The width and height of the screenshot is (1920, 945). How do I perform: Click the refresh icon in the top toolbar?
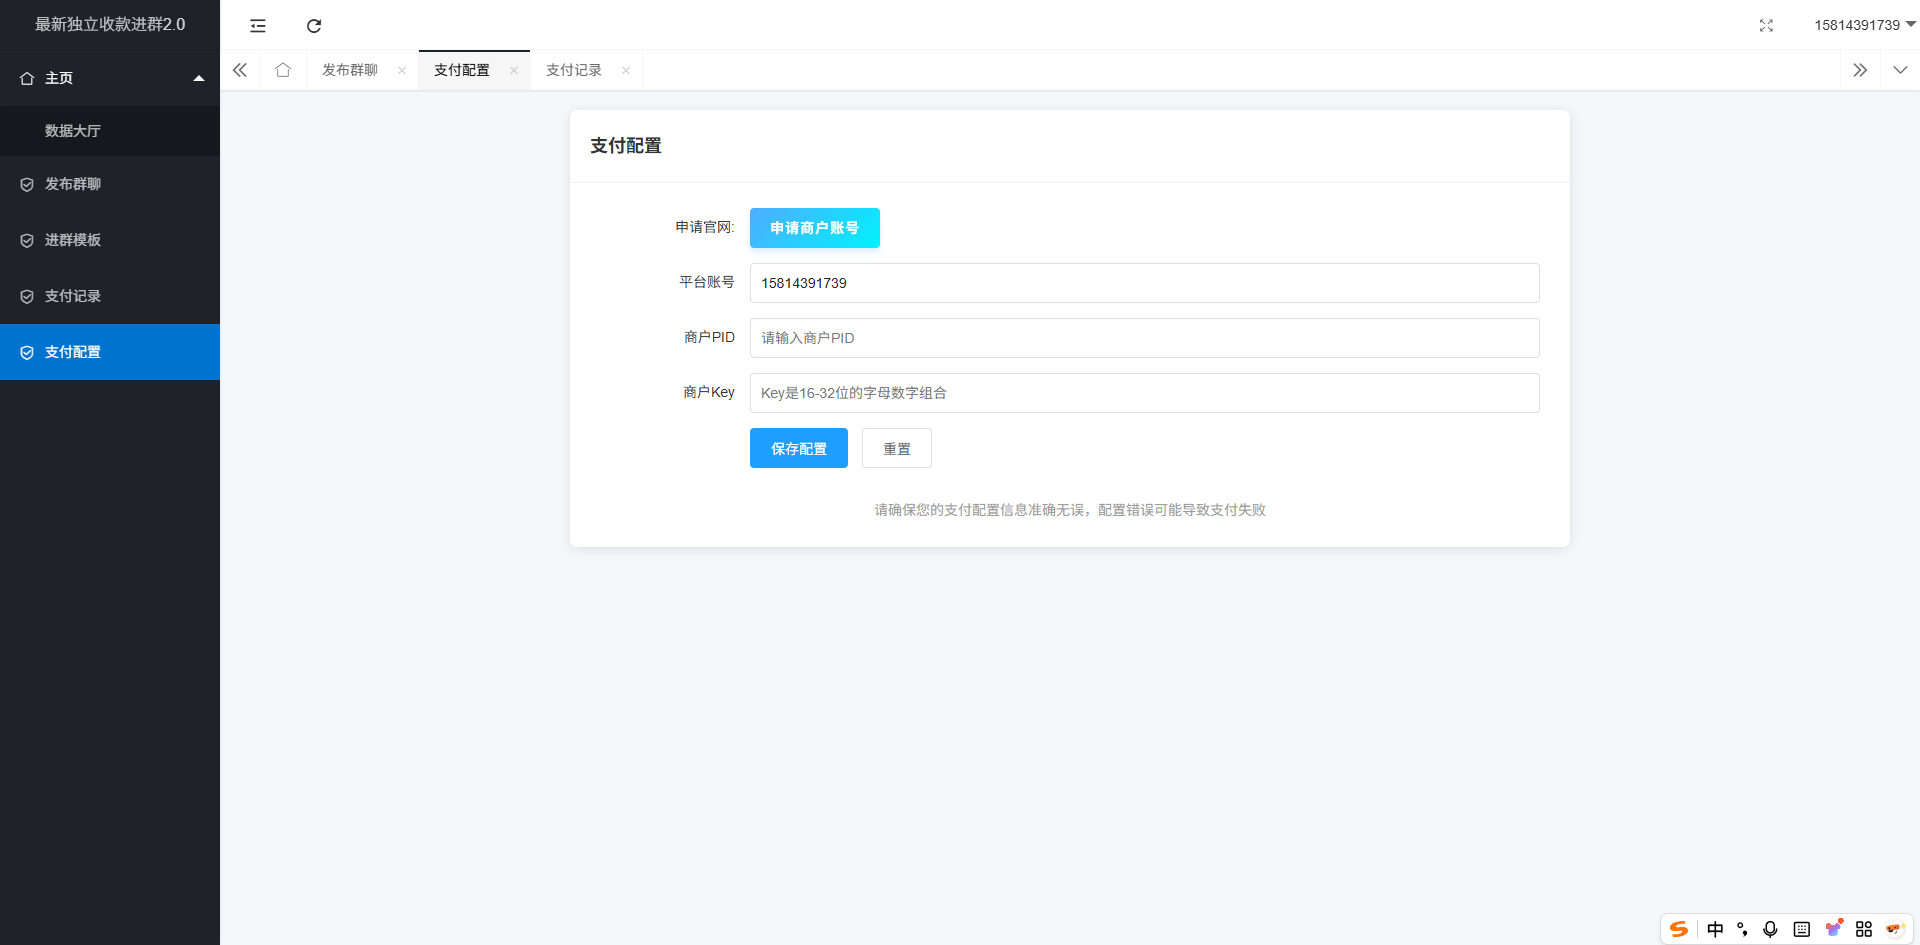point(314,25)
